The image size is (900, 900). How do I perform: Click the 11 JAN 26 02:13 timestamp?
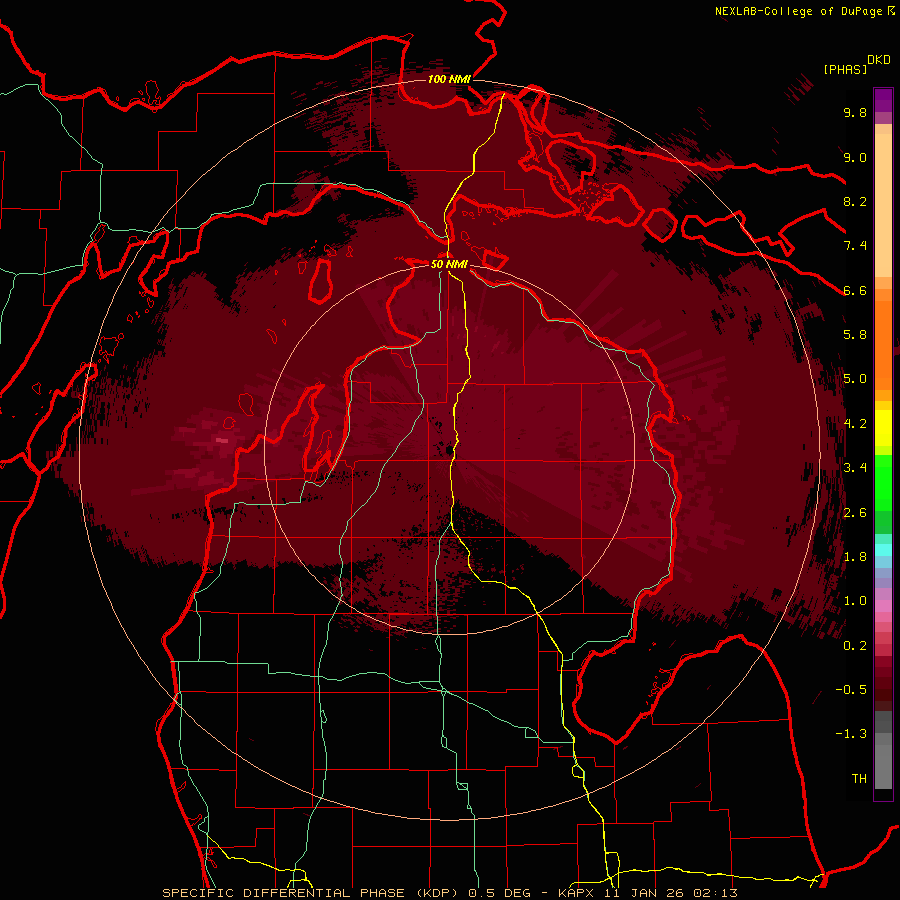[670, 893]
